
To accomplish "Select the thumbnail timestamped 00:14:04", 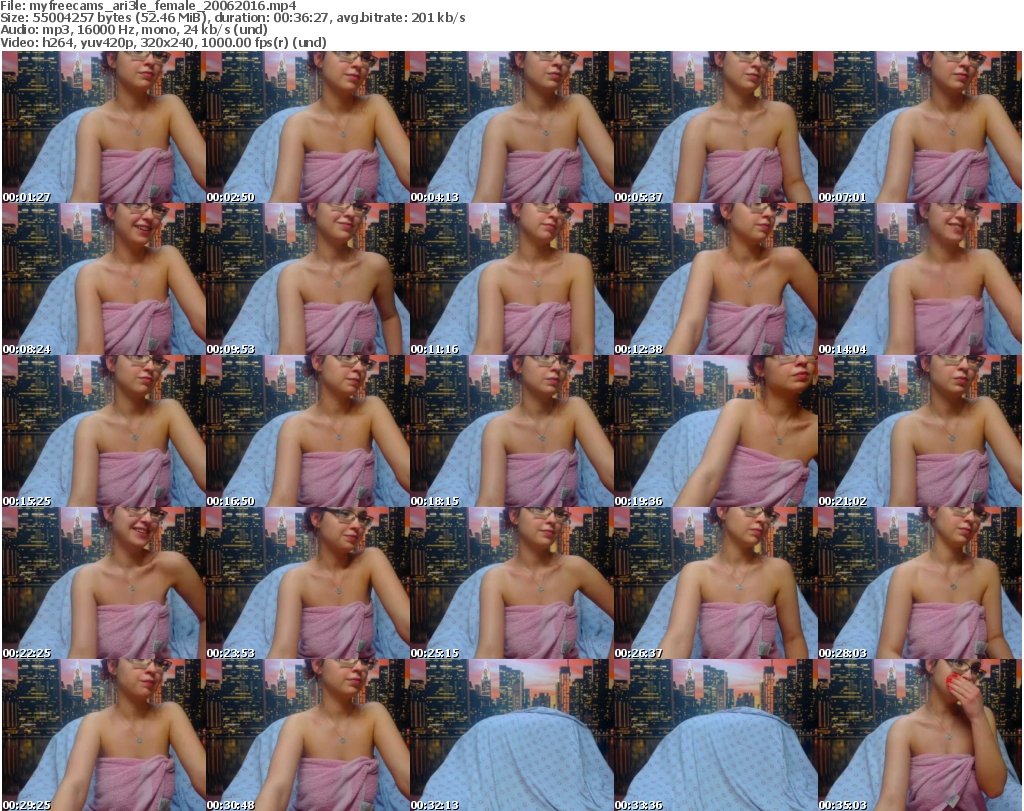I will click(919, 279).
